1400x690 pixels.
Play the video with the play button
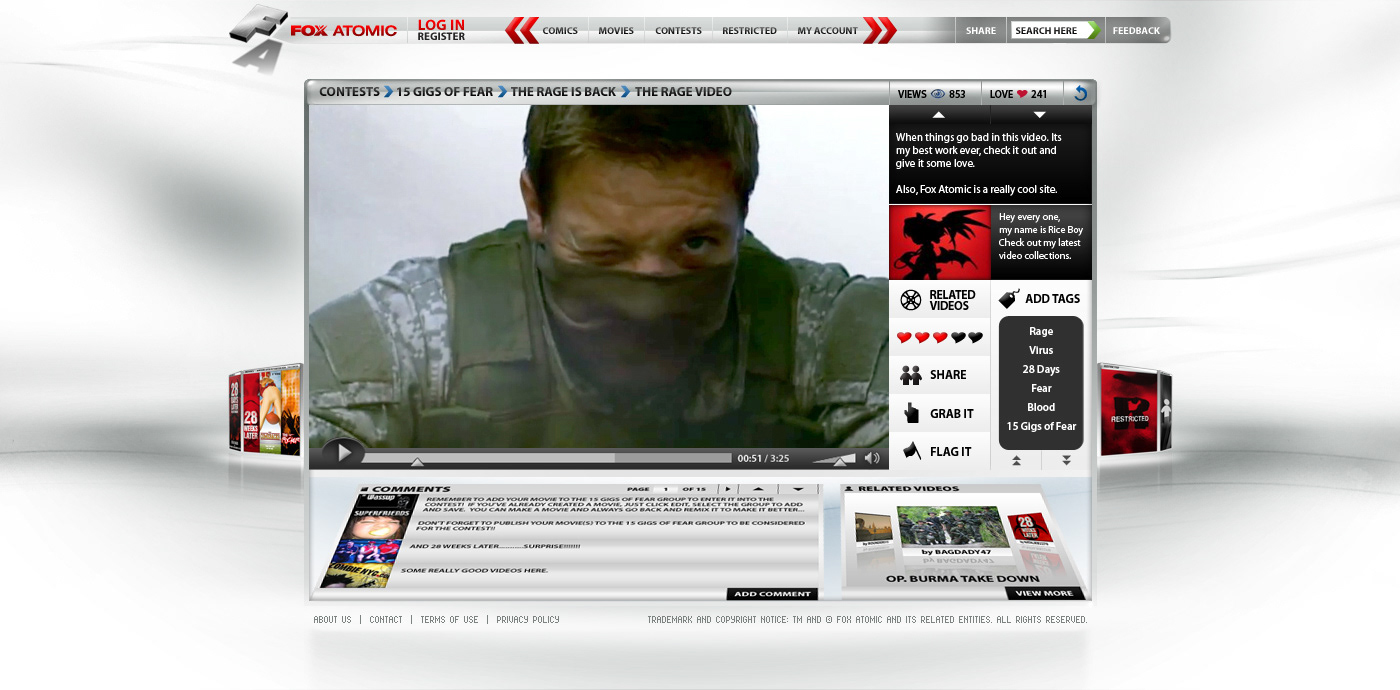(343, 453)
